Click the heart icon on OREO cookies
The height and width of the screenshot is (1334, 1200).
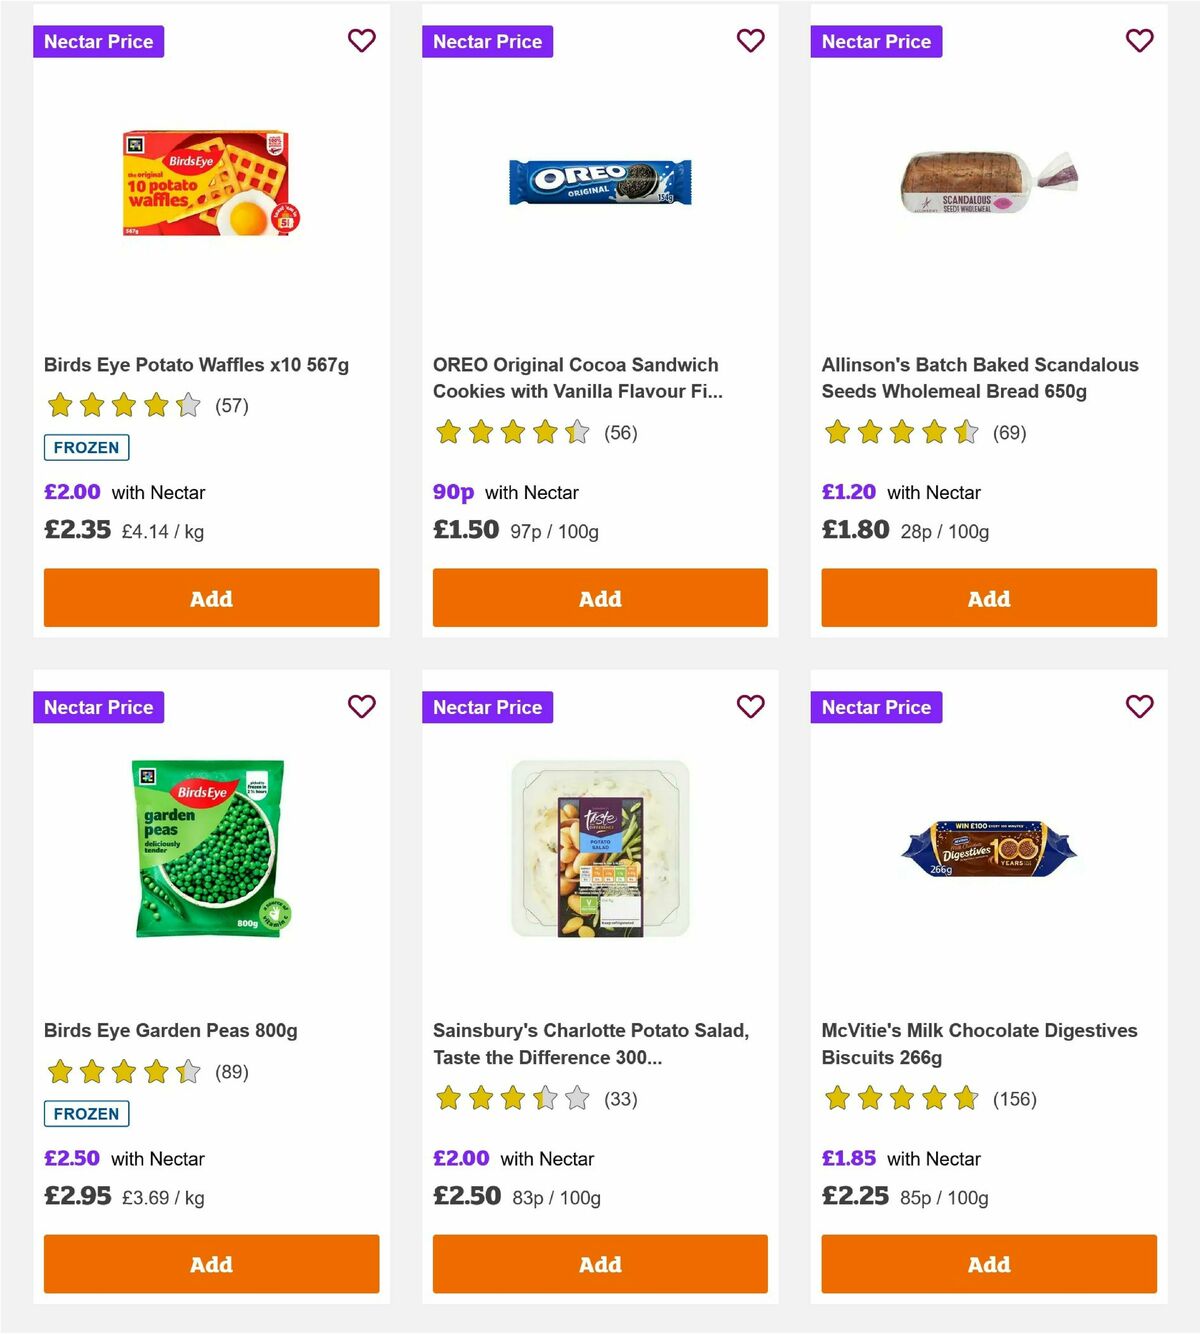coord(750,41)
